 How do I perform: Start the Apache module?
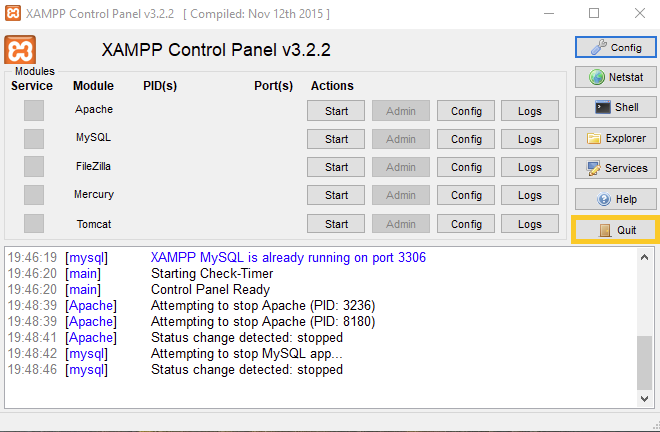(336, 111)
